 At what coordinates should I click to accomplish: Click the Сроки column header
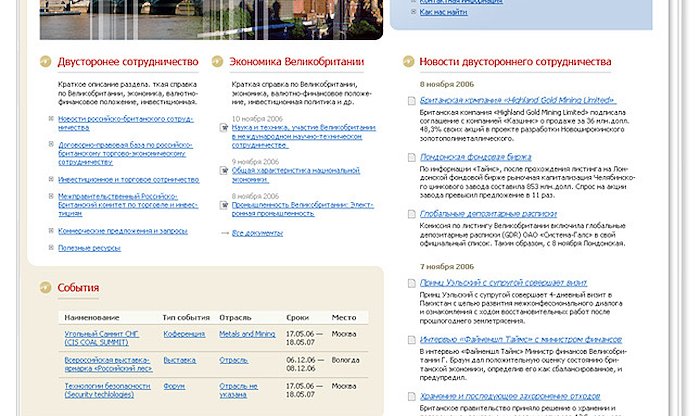297,317
